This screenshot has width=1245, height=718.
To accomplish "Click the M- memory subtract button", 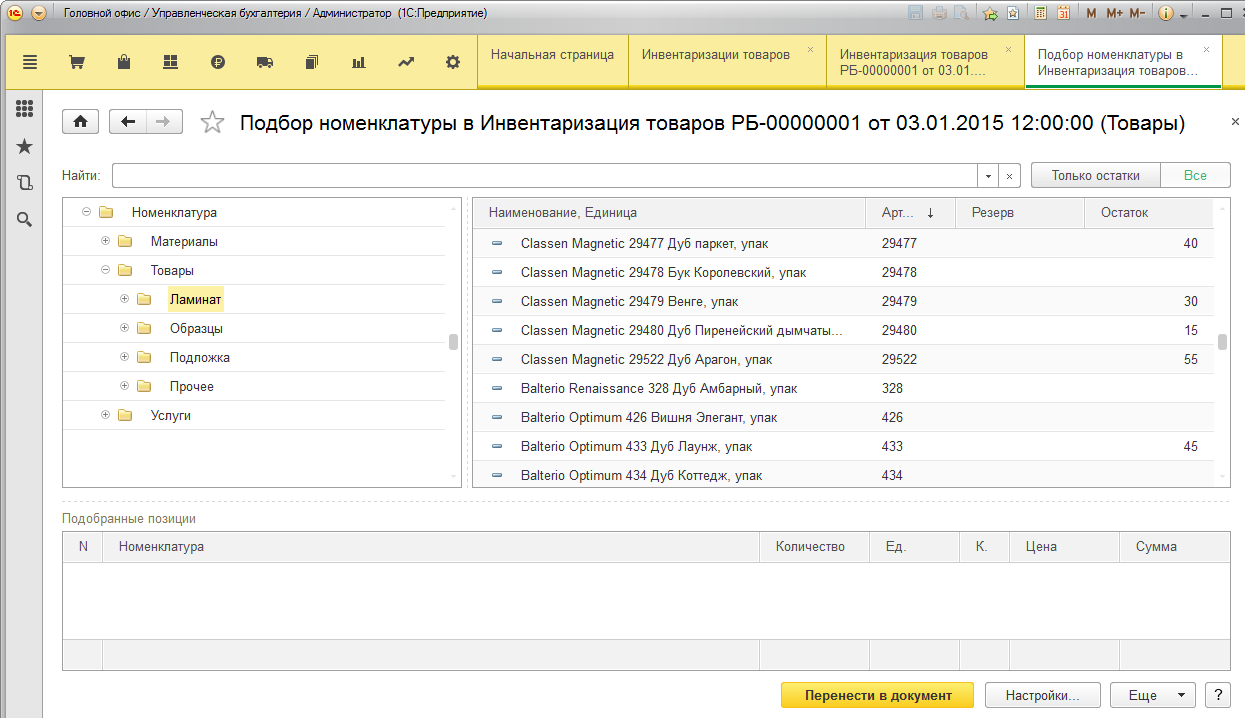I will coord(1137,14).
